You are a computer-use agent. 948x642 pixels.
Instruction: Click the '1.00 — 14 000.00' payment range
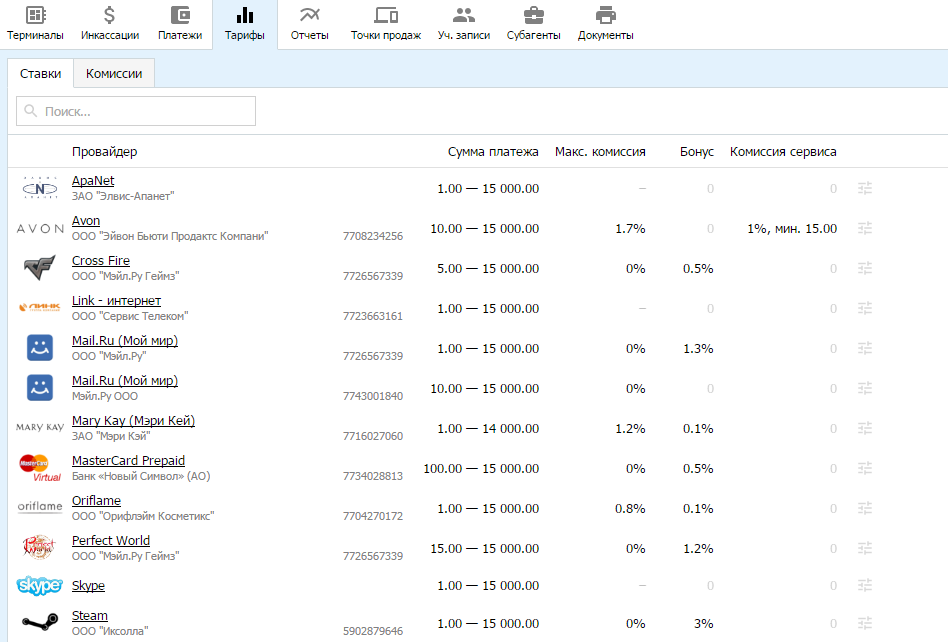[x=488, y=429]
